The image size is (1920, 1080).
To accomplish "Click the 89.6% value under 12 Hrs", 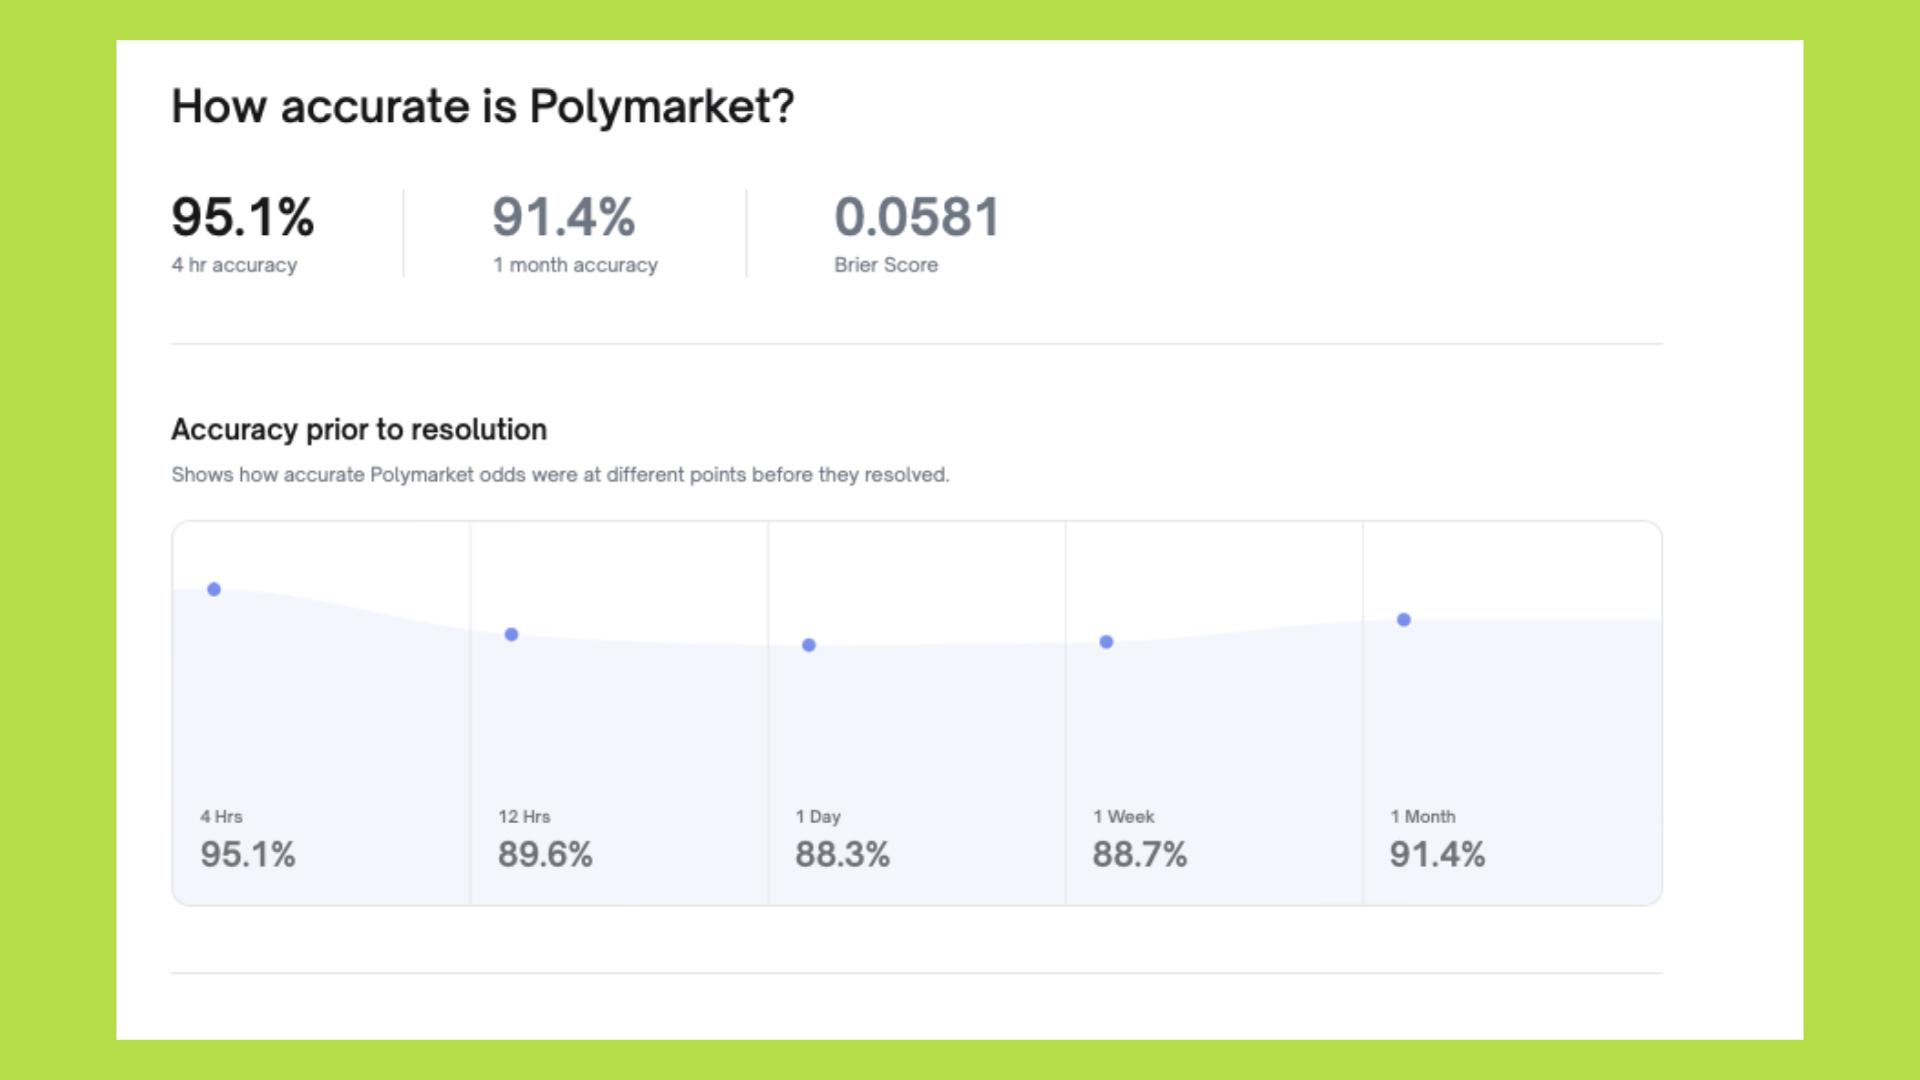I will (546, 855).
